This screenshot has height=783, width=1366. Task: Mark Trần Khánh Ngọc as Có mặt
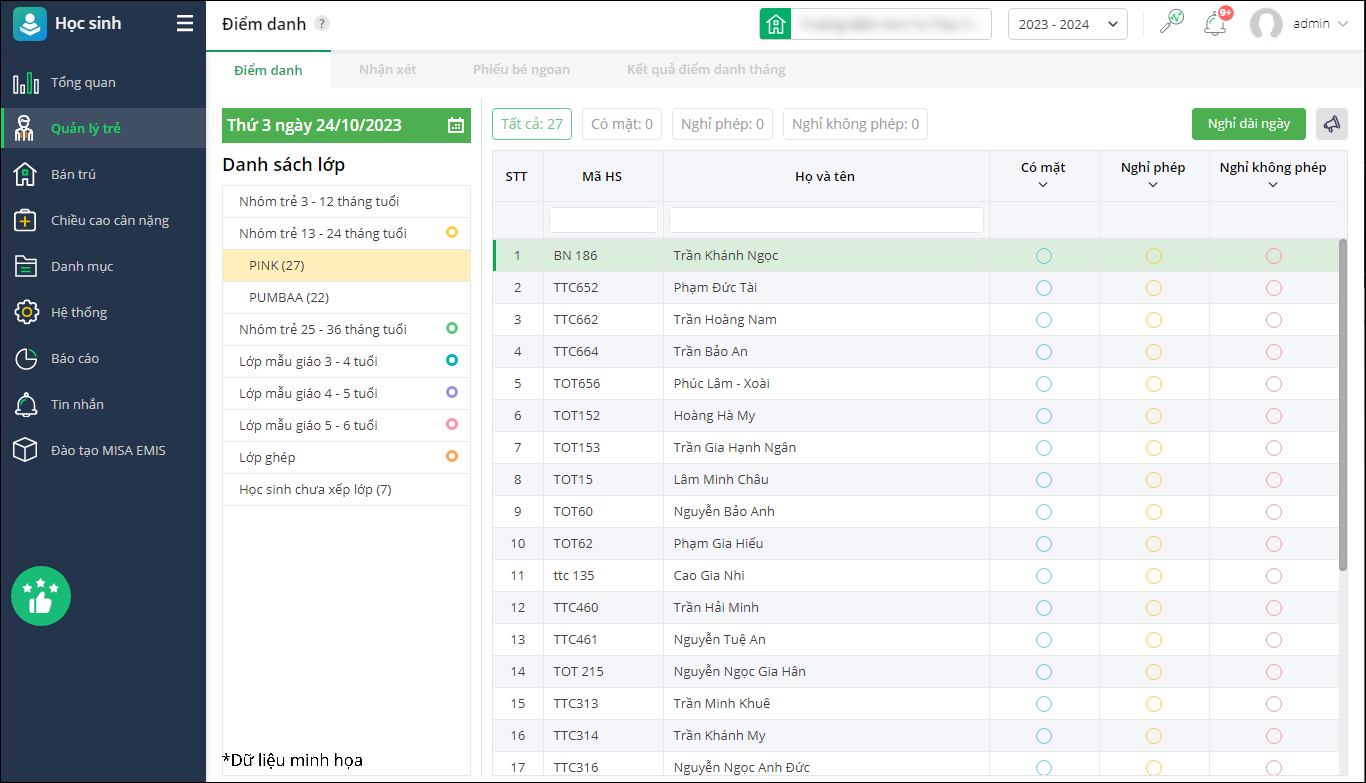click(1044, 256)
